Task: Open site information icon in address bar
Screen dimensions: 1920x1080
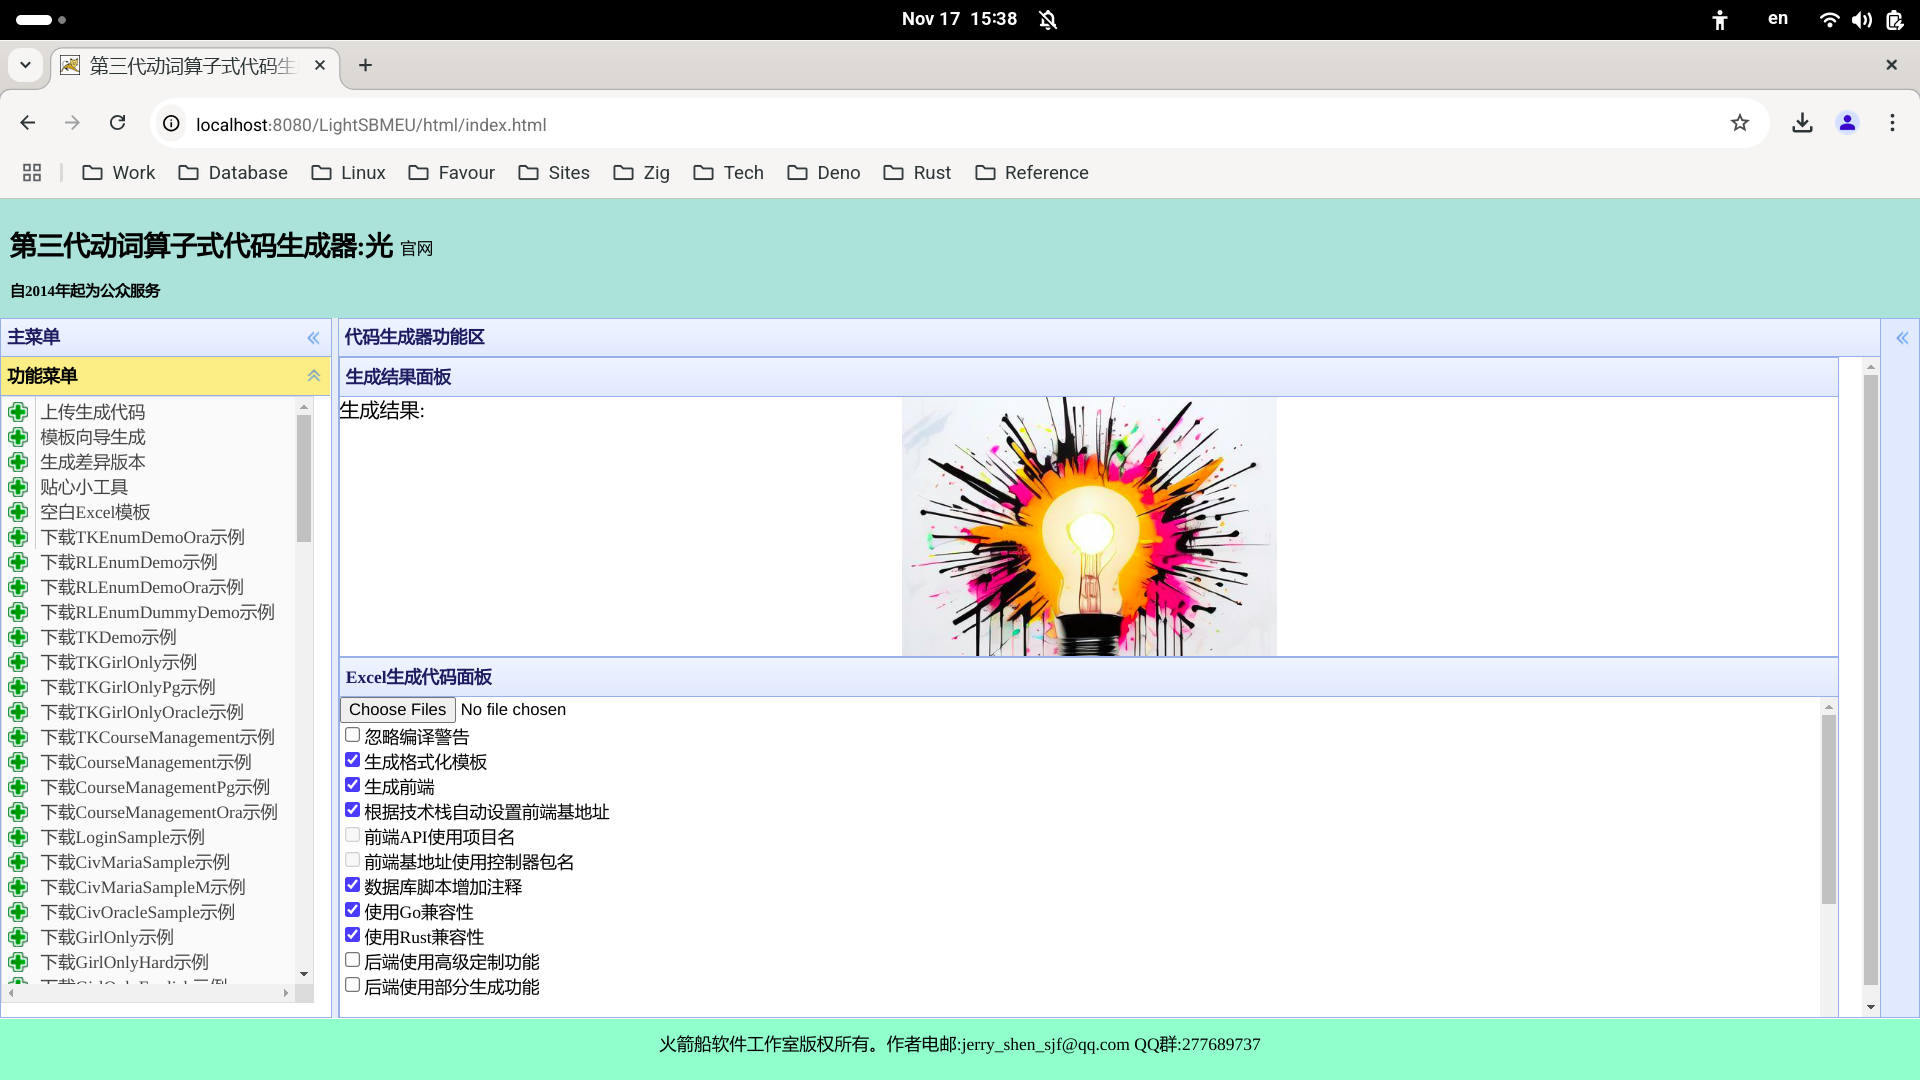Action: [x=172, y=124]
